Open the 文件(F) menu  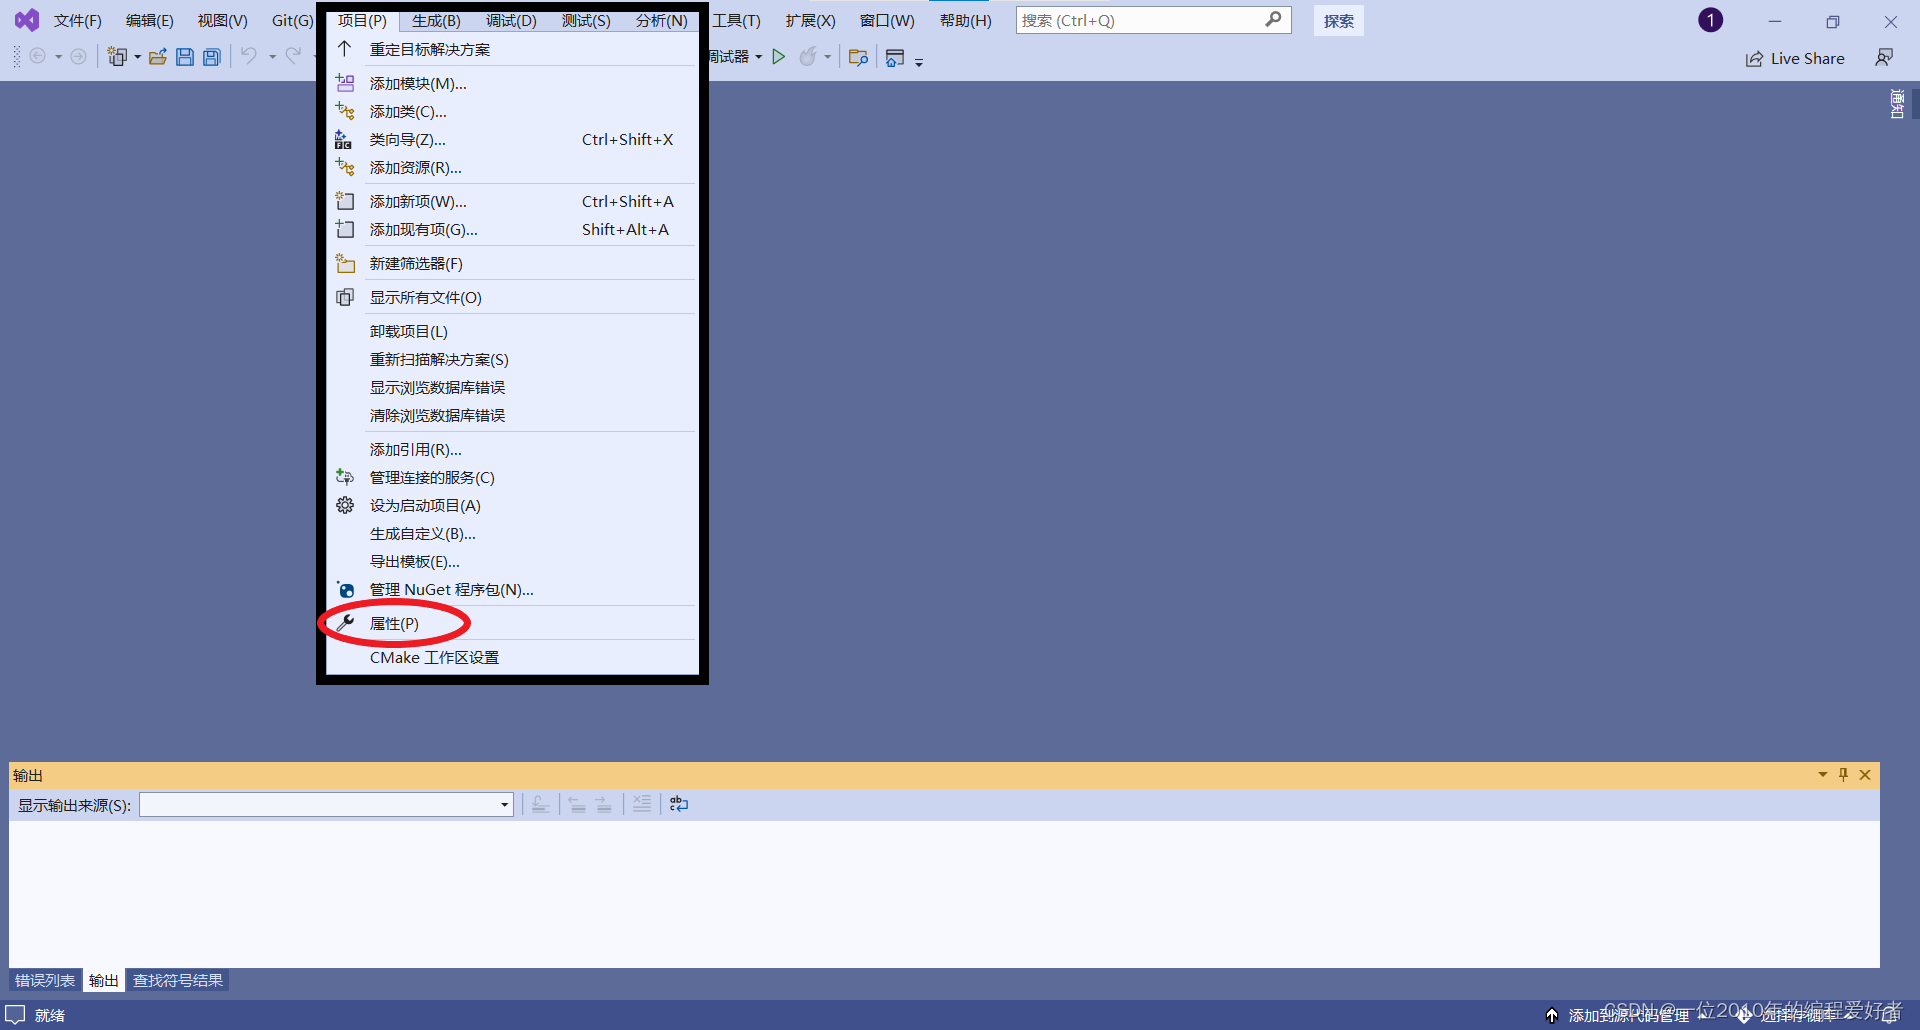pyautogui.click(x=78, y=20)
